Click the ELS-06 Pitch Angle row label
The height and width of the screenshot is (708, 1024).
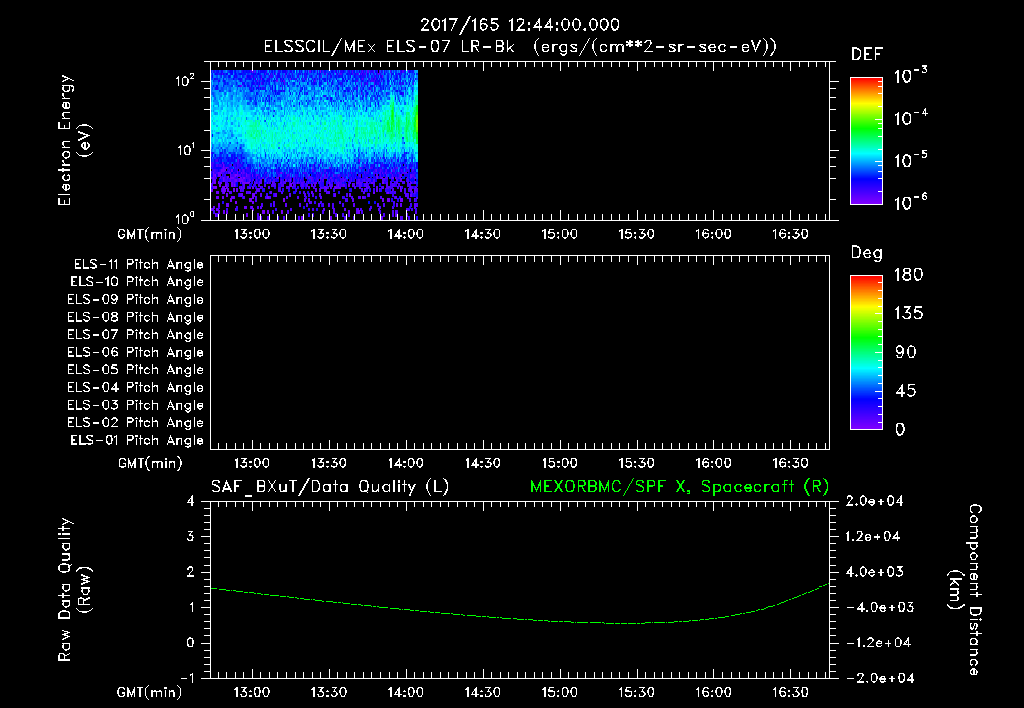(135, 353)
